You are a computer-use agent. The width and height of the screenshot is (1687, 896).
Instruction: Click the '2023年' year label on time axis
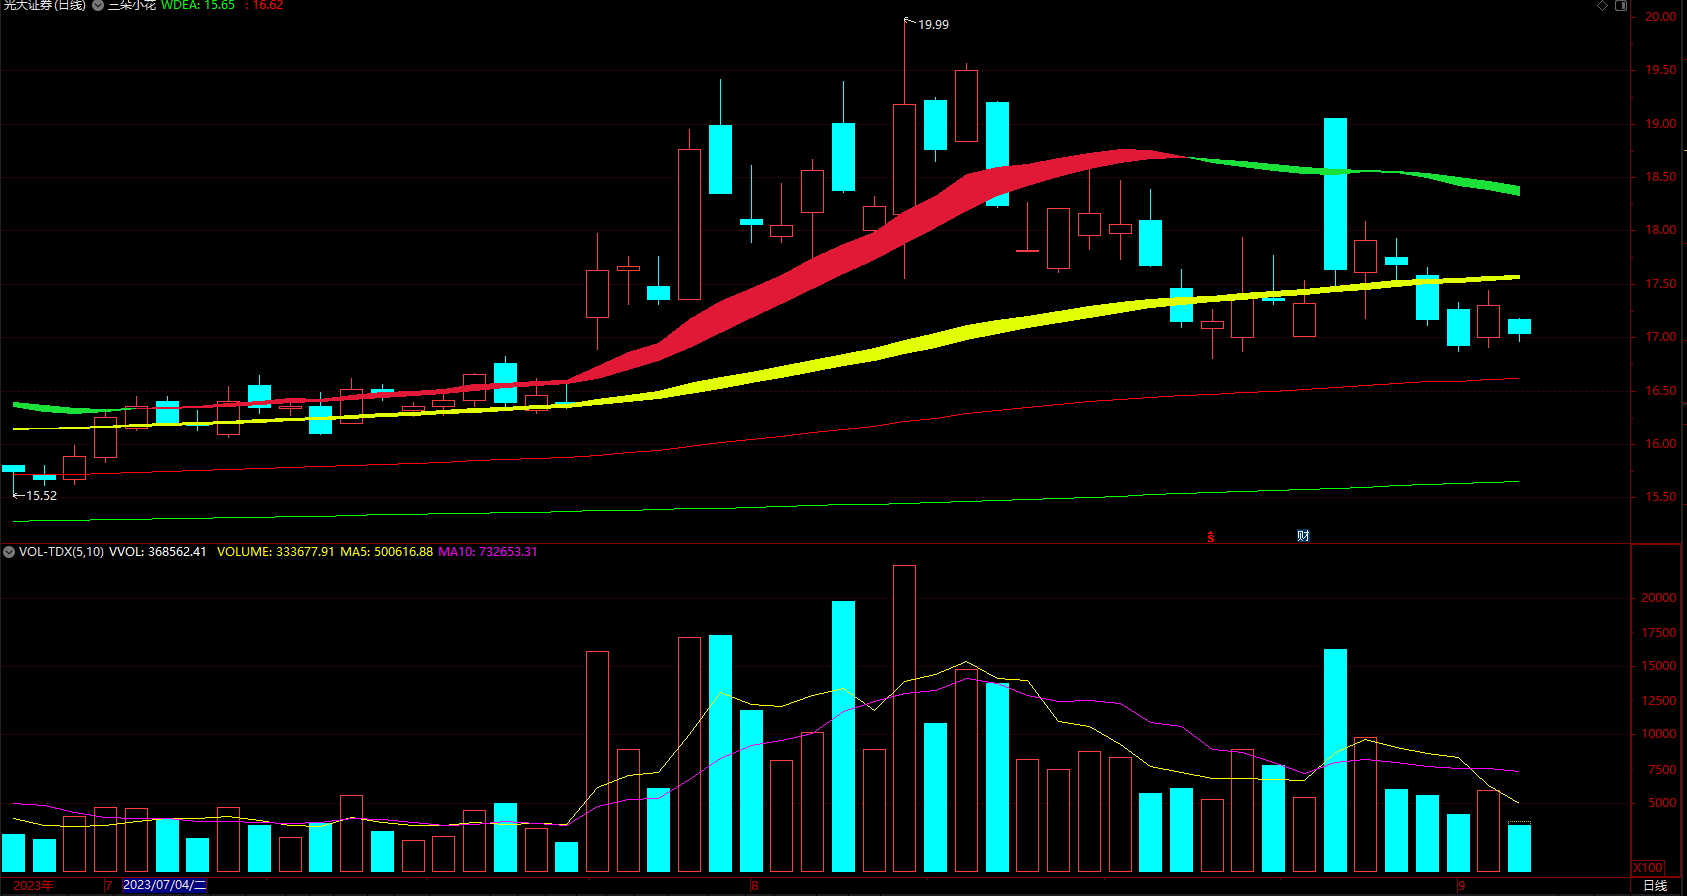[x=33, y=885]
